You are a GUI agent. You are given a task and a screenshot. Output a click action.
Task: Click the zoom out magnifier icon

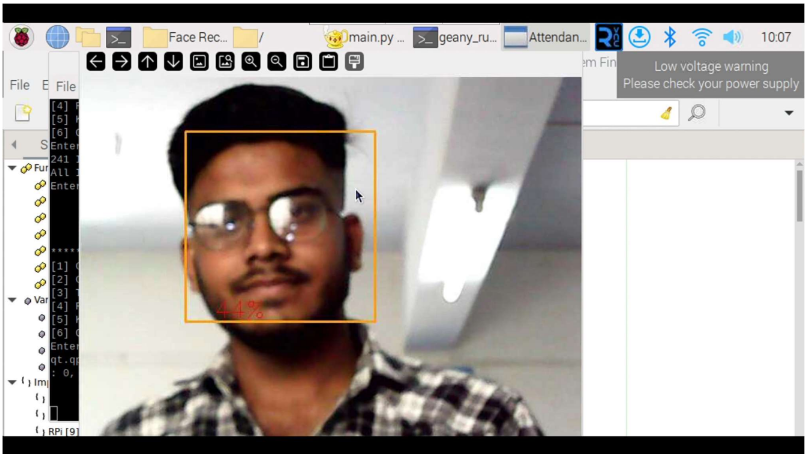277,62
